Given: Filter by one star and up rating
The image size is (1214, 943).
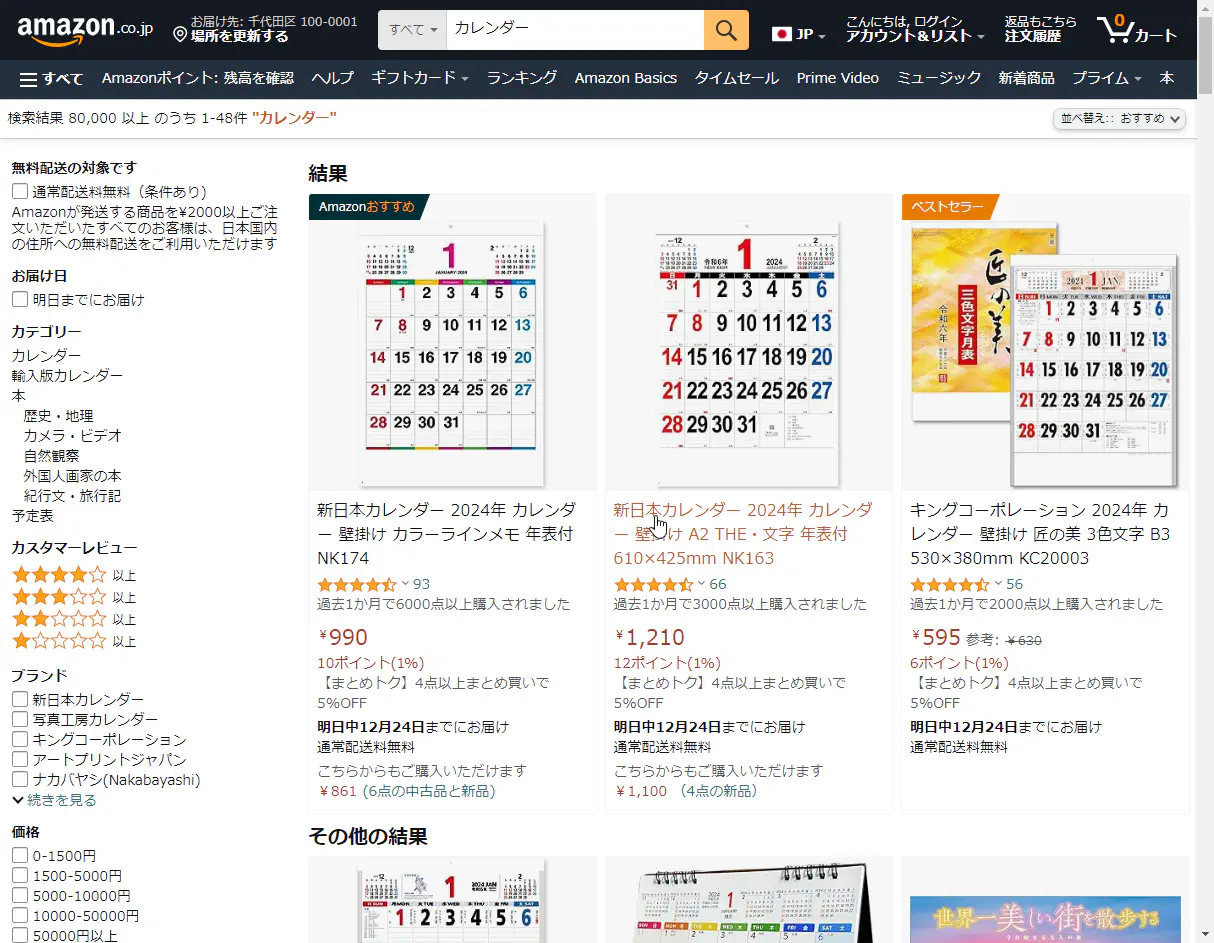Looking at the screenshot, I should 58,641.
